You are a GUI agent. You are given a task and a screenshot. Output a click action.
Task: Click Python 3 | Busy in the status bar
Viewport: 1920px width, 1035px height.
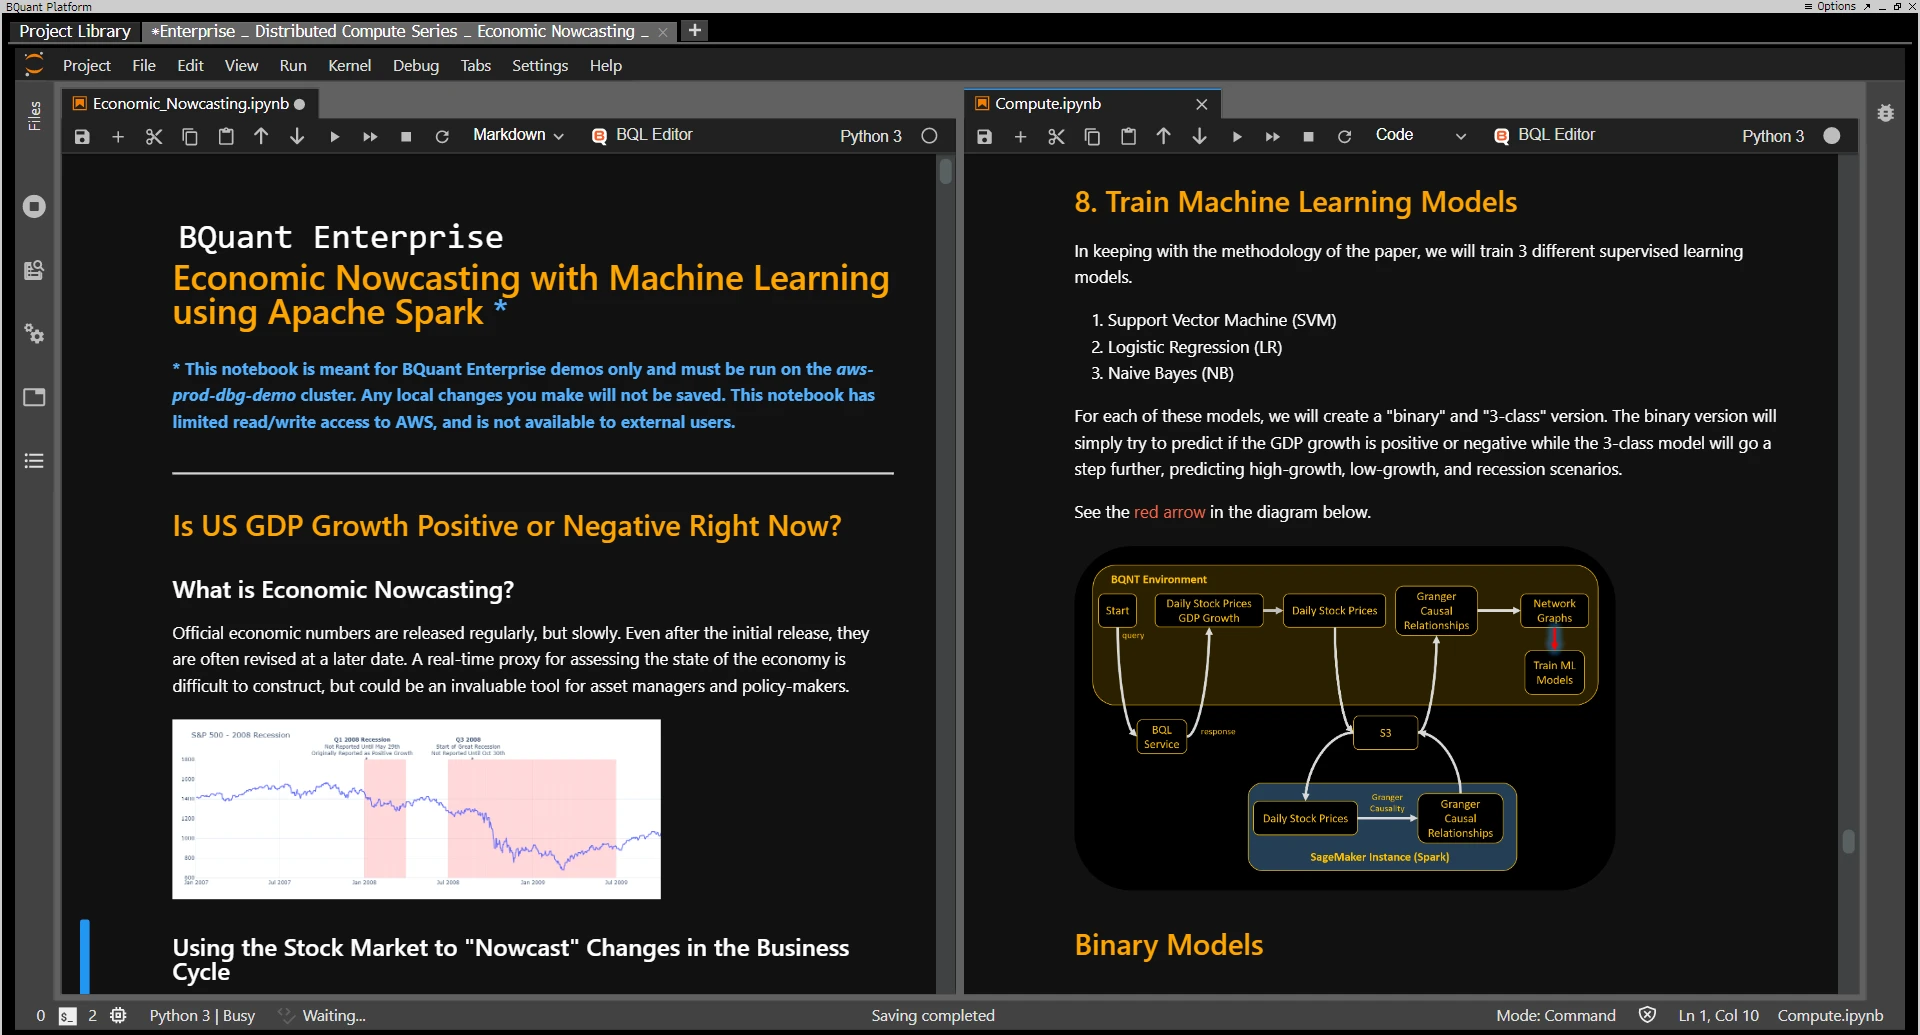[202, 1015]
